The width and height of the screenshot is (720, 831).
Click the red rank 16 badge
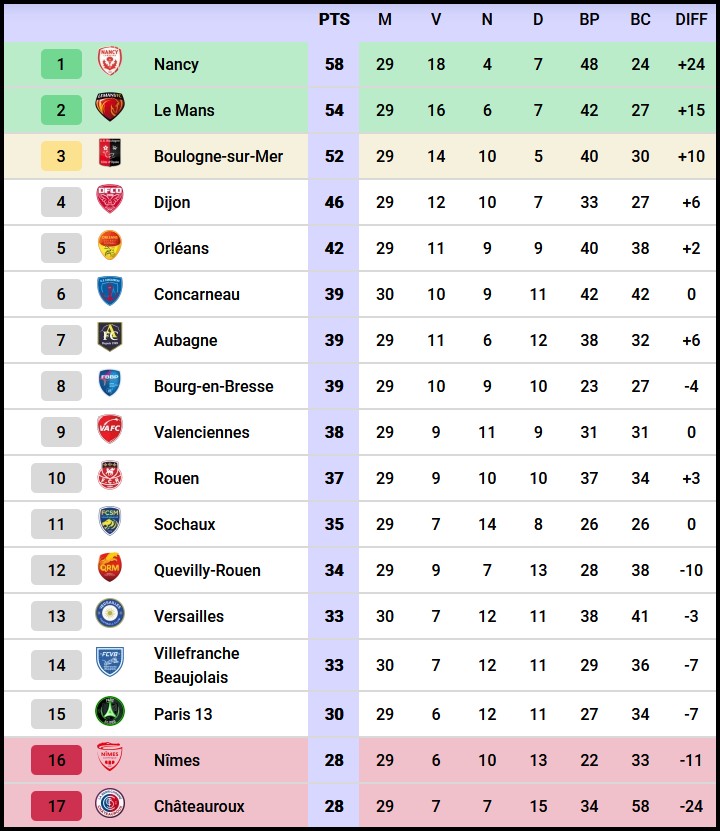(57, 760)
